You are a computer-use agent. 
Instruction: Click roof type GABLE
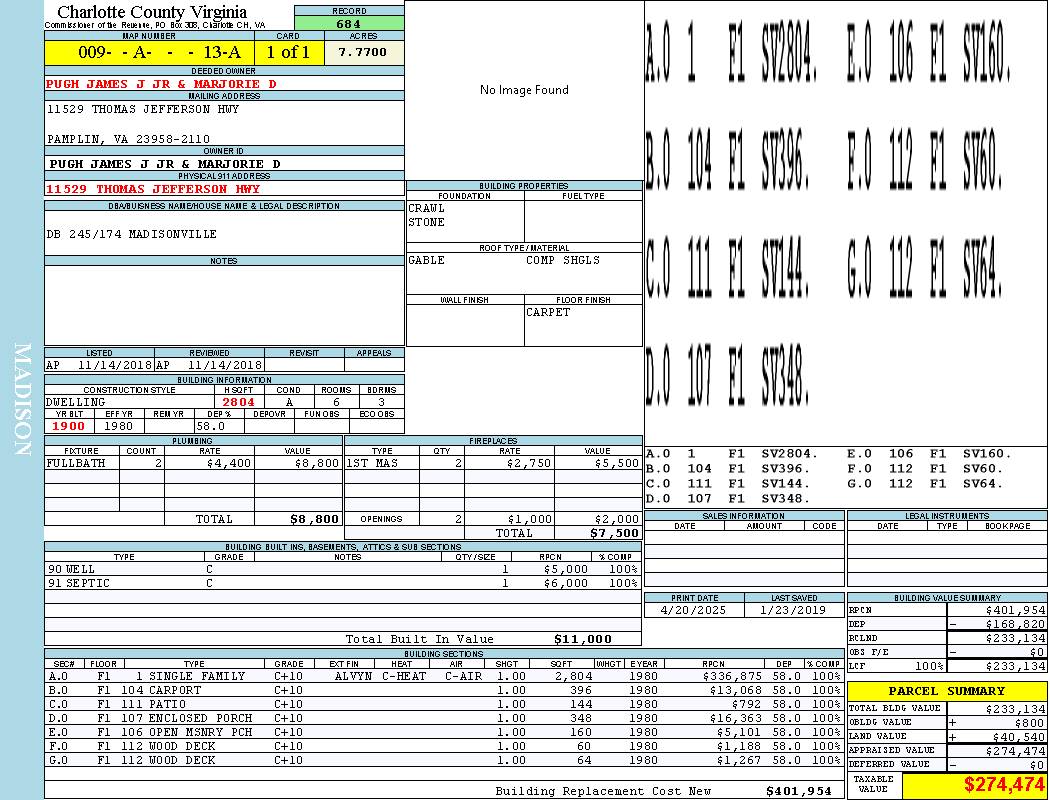(427, 260)
